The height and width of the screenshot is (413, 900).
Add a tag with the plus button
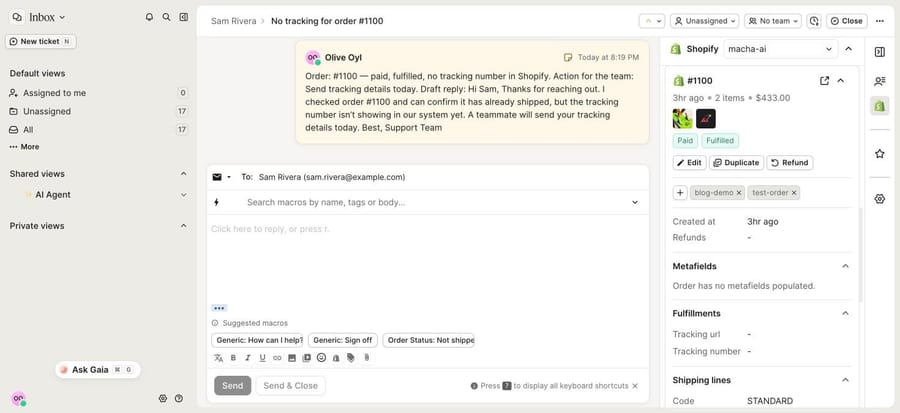point(680,193)
